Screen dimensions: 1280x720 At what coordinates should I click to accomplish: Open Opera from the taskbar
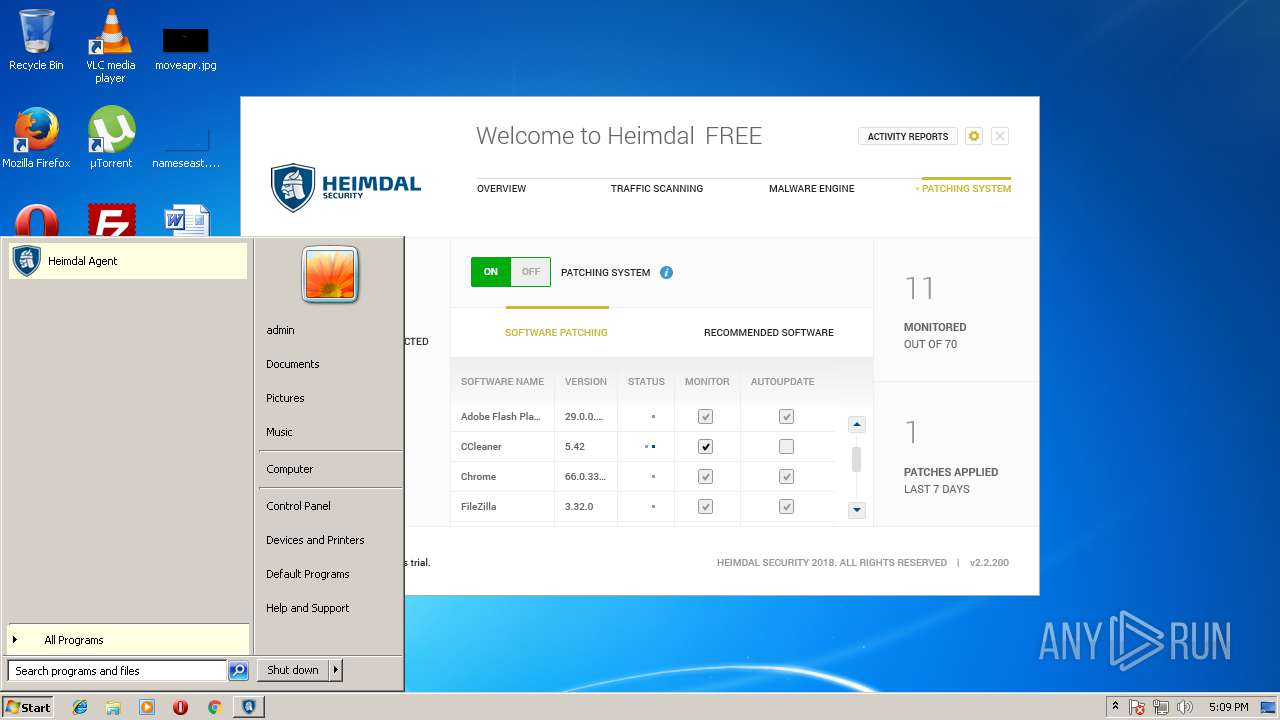[180, 707]
